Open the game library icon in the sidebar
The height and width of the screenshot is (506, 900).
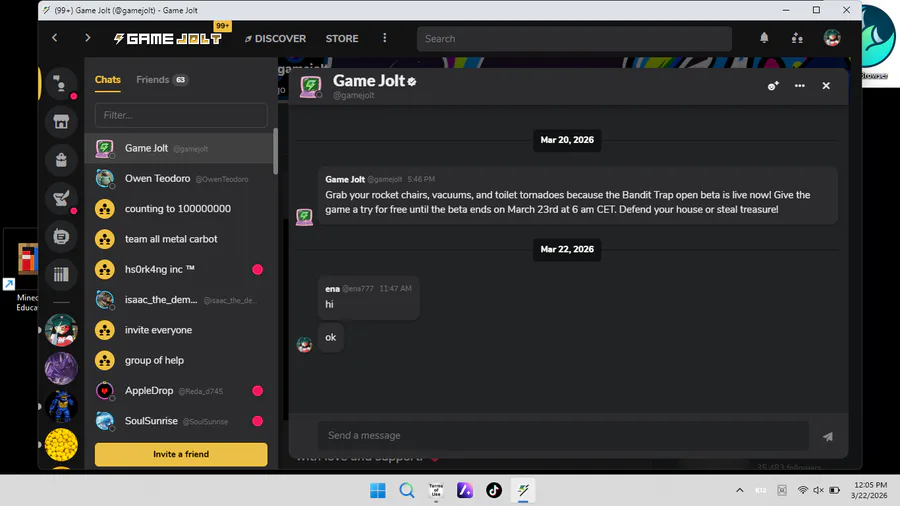(x=61, y=236)
